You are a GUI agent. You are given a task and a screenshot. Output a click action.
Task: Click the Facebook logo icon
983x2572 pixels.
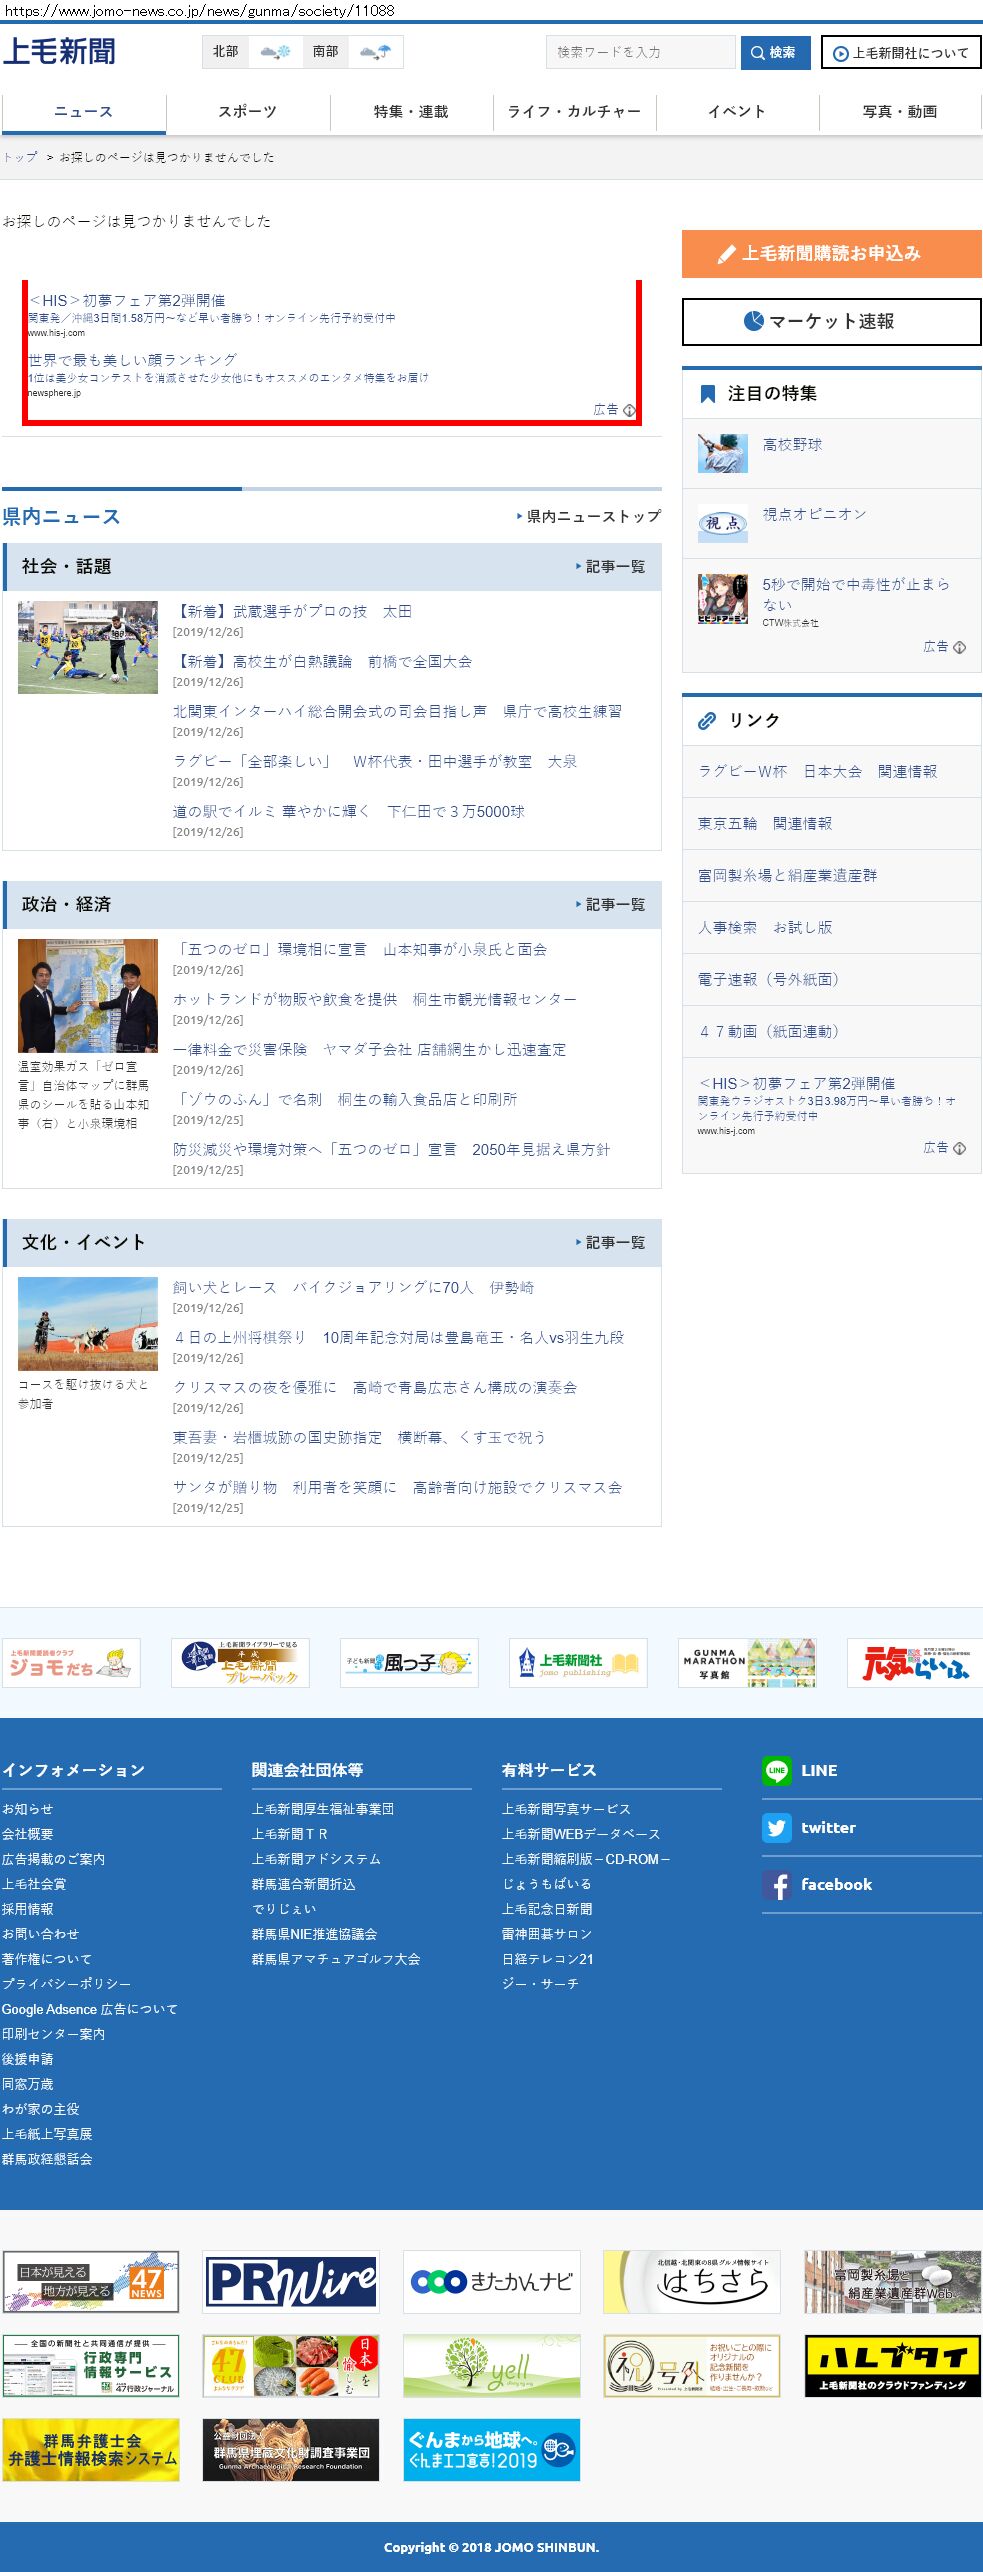(x=776, y=1884)
